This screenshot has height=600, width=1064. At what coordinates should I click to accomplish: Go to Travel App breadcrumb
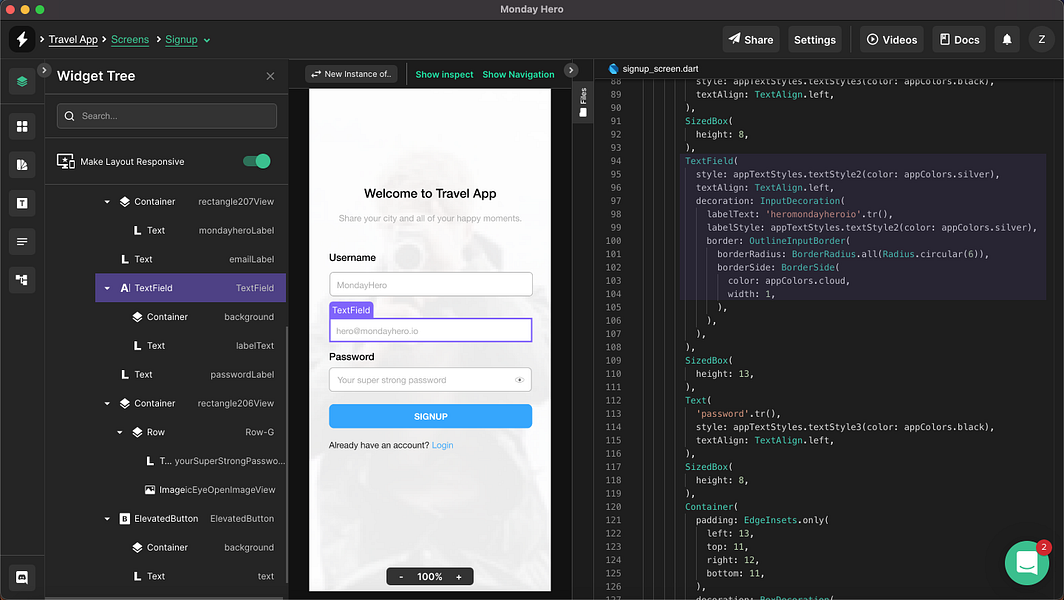coord(73,39)
